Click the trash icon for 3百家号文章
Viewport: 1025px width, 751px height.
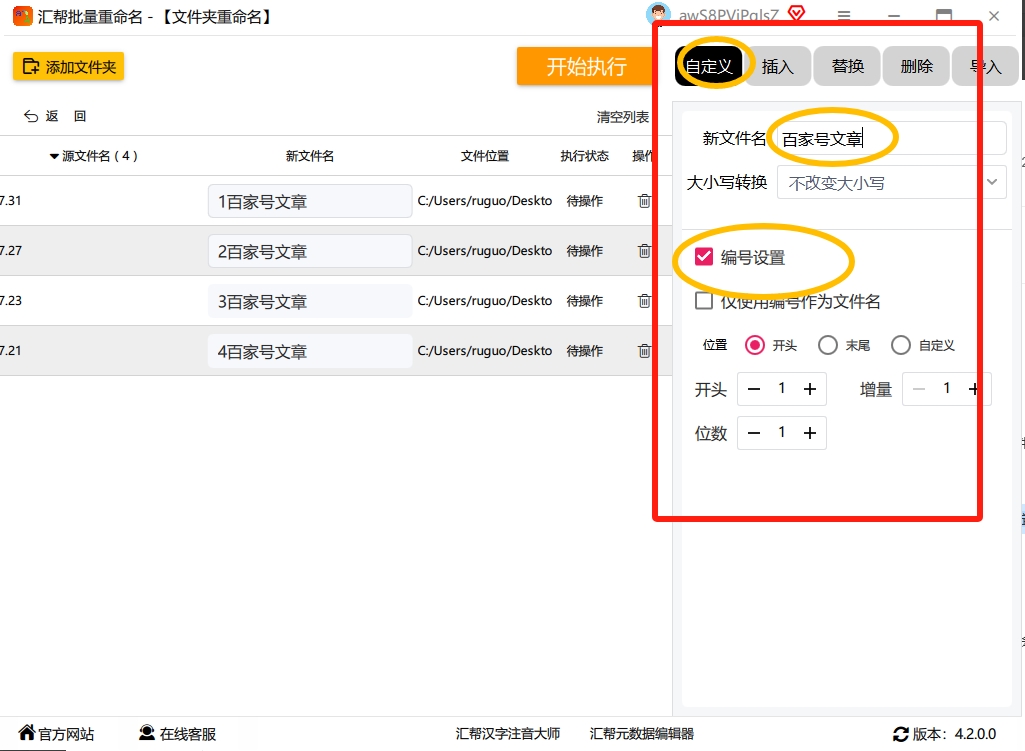click(x=644, y=301)
